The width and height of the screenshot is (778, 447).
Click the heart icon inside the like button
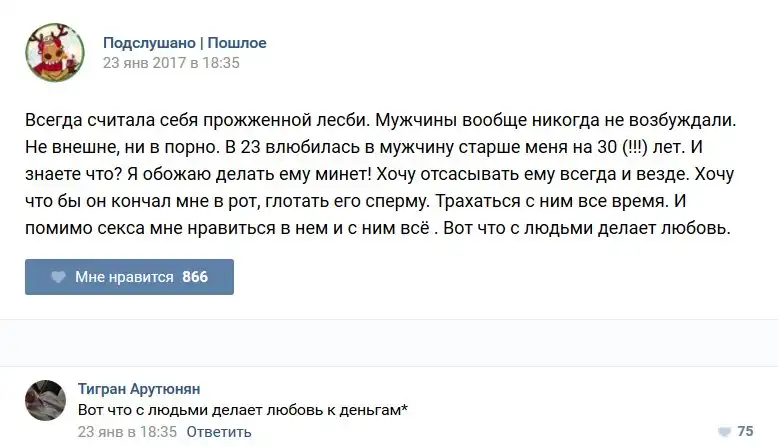pyautogui.click(x=58, y=277)
